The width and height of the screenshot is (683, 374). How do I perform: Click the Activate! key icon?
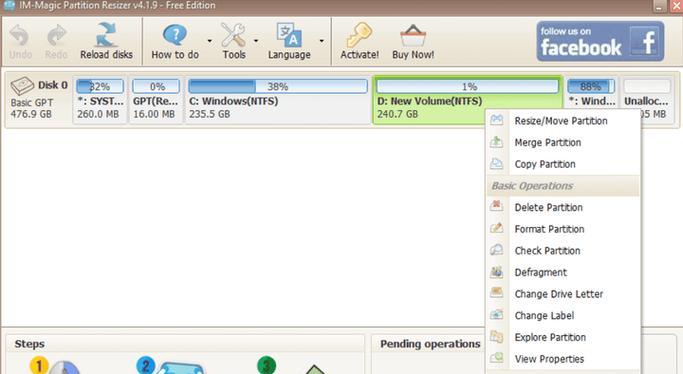point(359,35)
